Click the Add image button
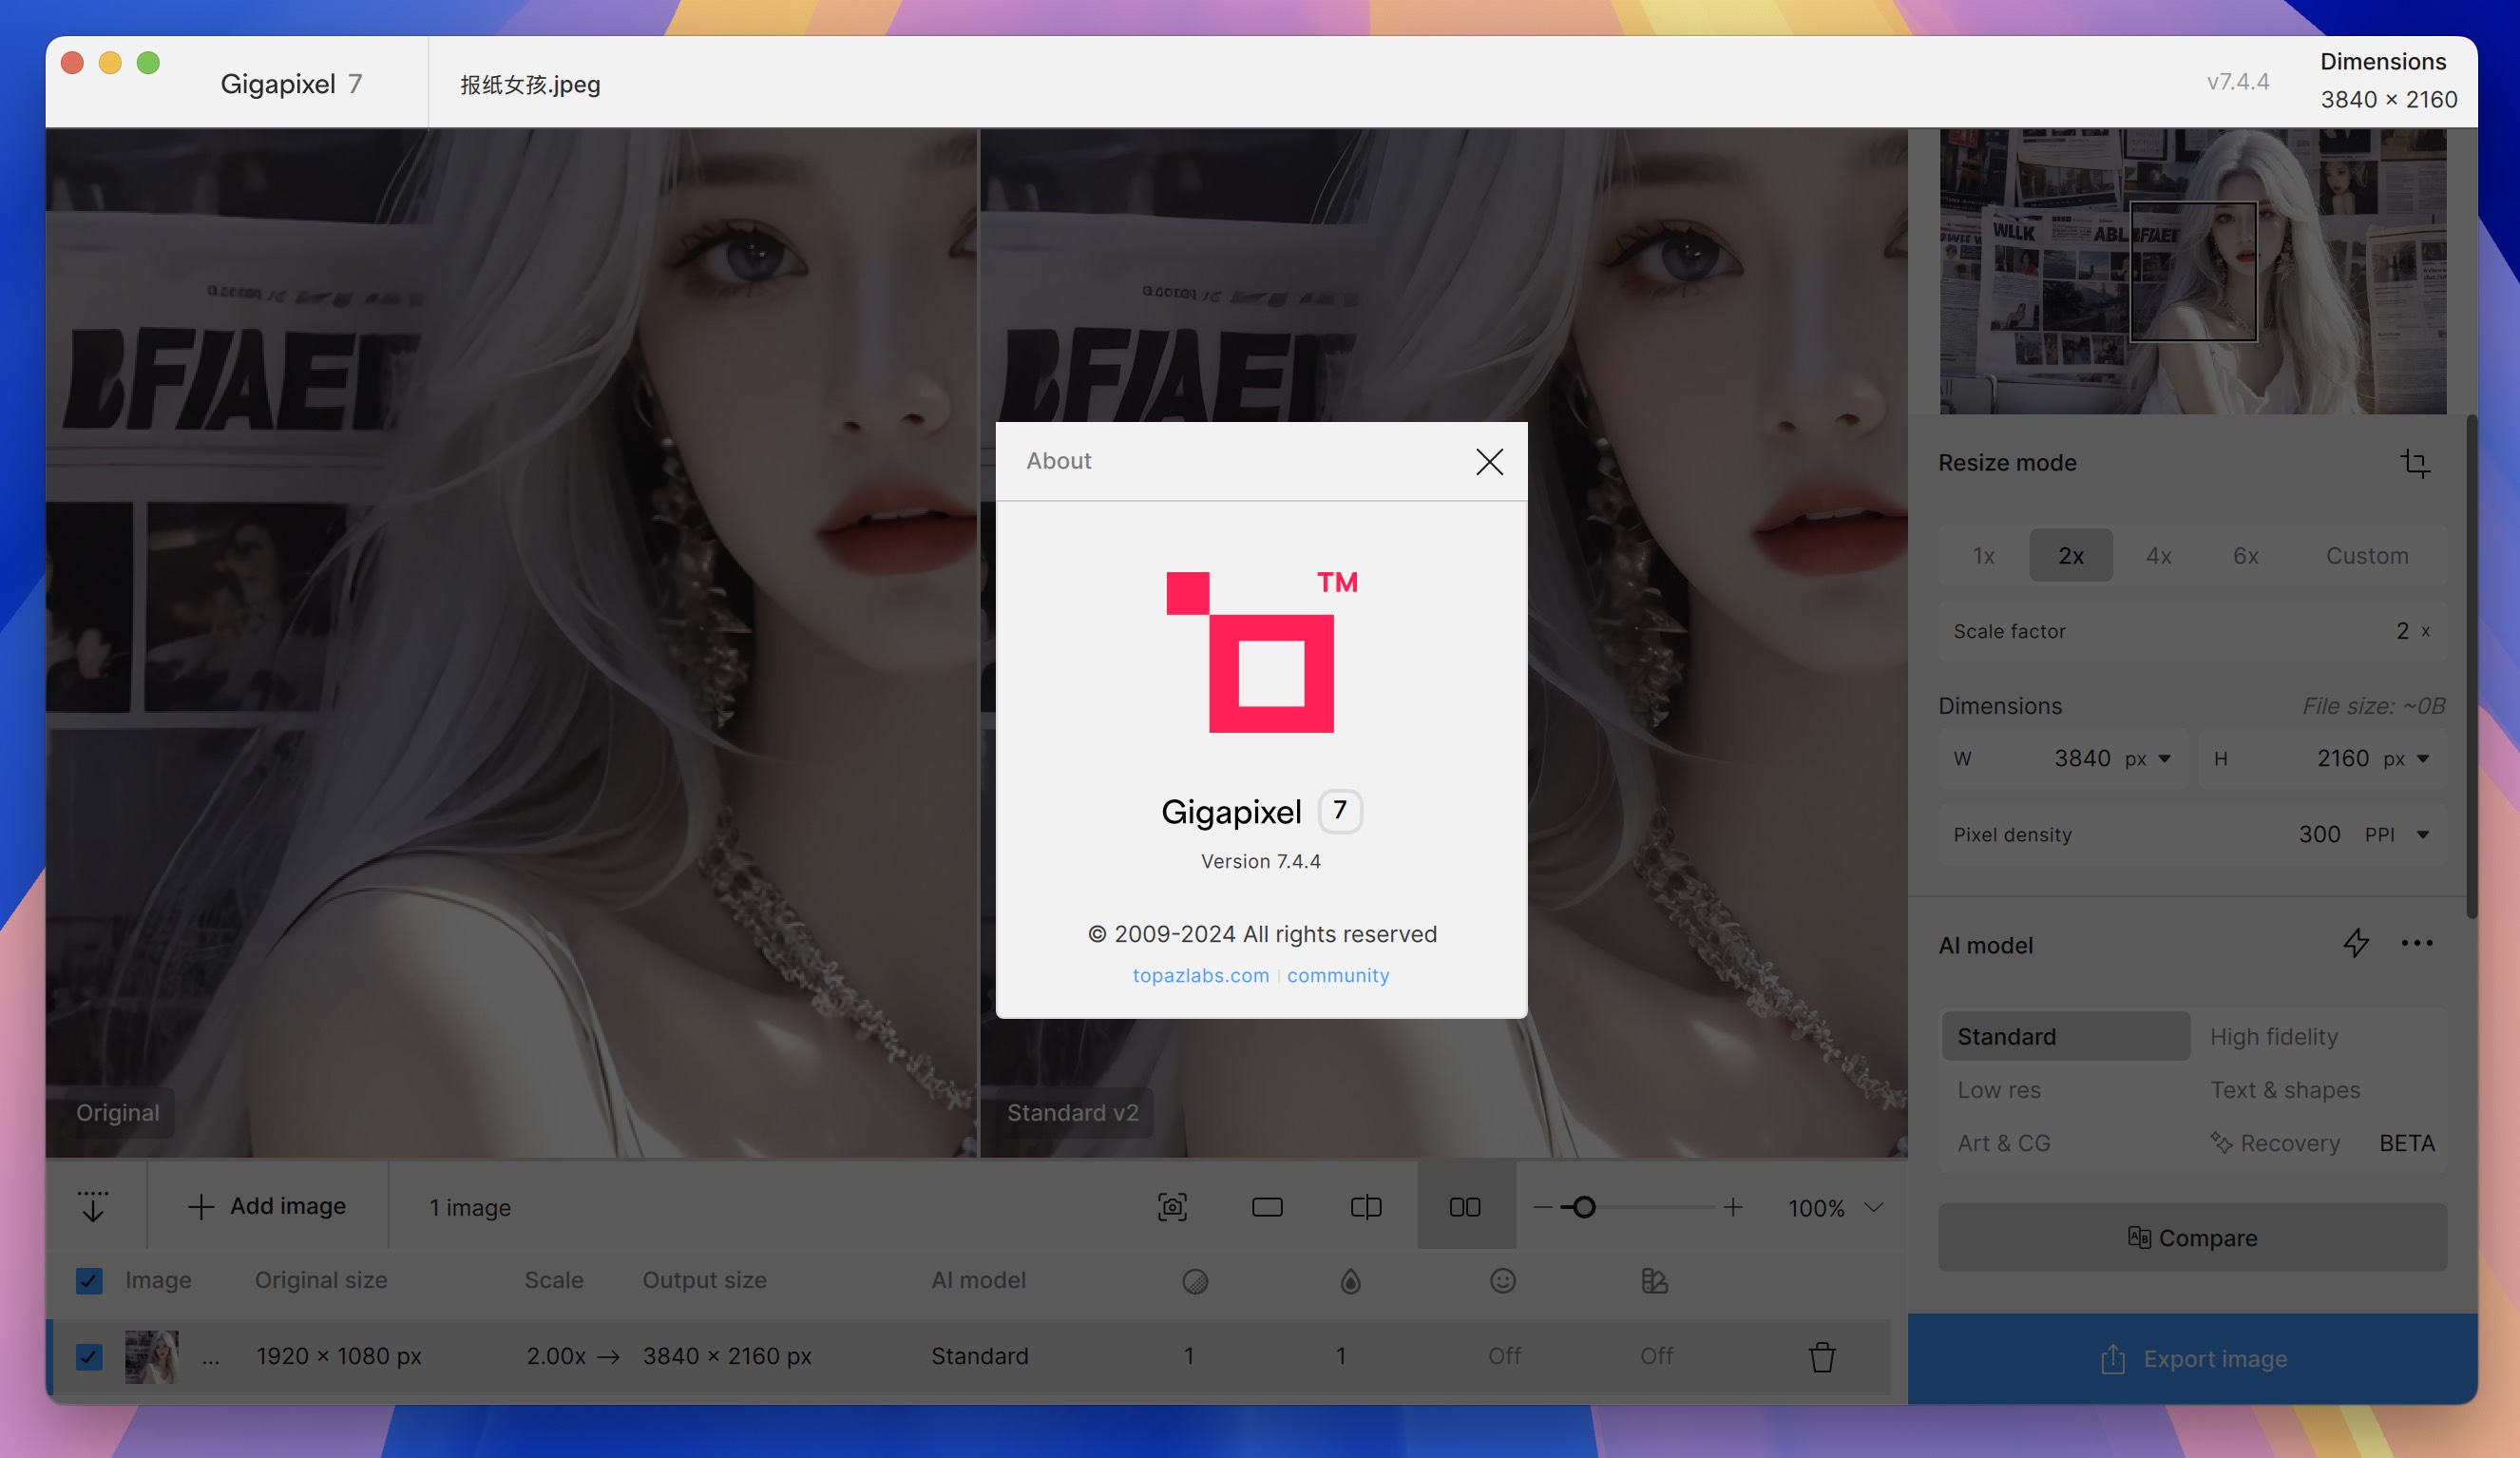2520x1458 pixels. click(x=267, y=1207)
